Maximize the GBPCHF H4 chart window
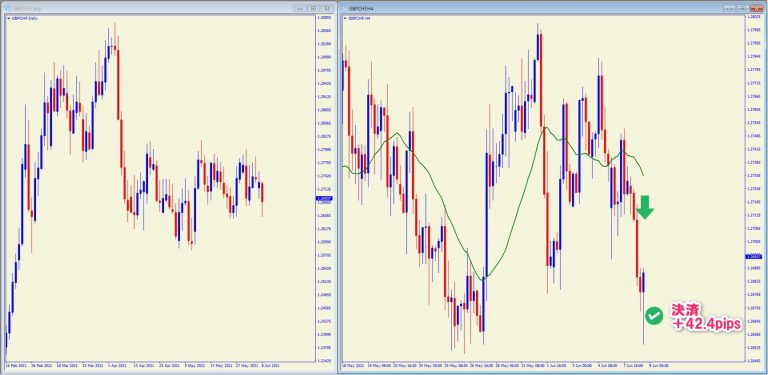 click(743, 8)
